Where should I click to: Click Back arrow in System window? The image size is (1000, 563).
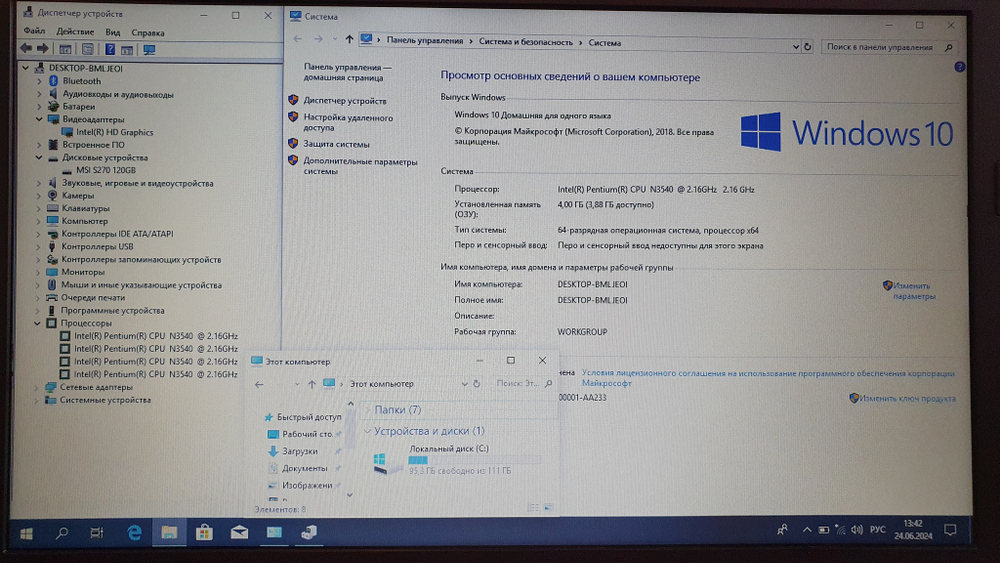tap(298, 39)
